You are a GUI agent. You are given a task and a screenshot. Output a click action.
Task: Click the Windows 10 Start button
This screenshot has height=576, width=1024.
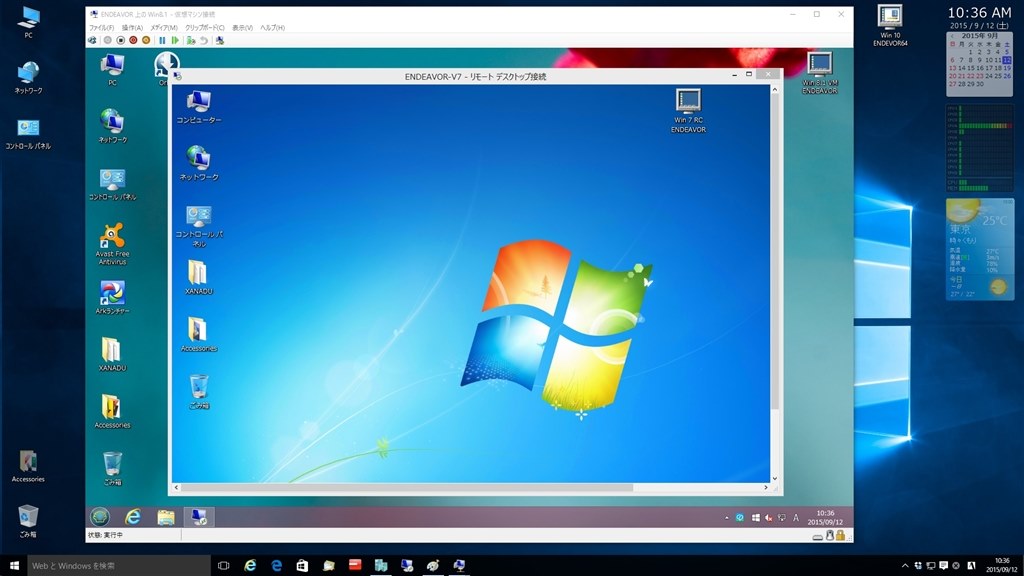point(14,566)
